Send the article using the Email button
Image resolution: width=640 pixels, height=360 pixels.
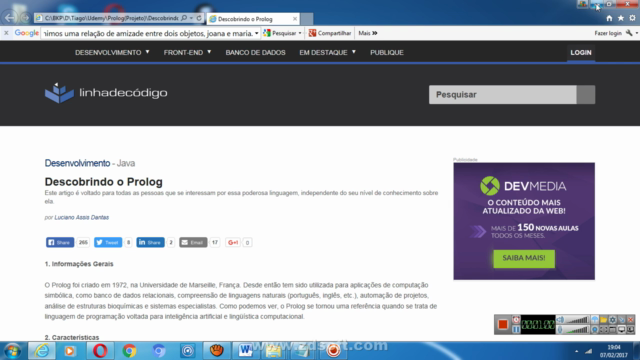[193, 242]
